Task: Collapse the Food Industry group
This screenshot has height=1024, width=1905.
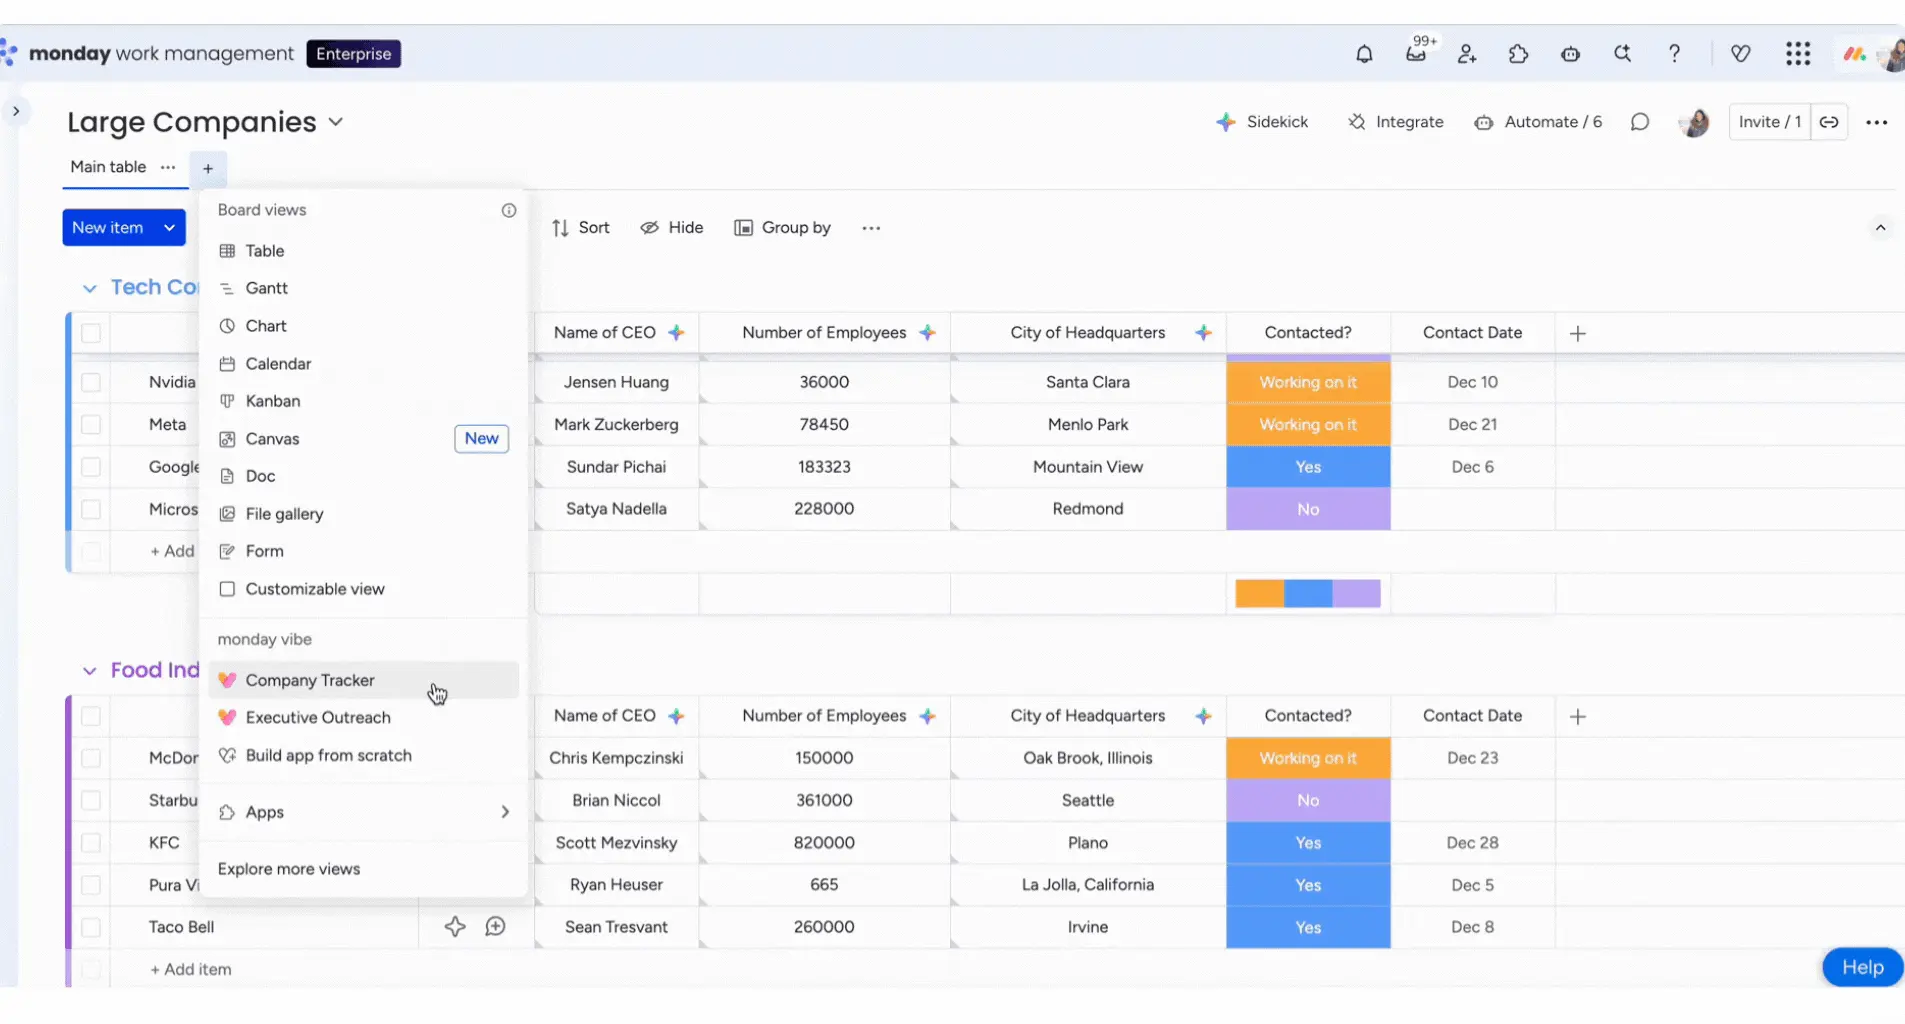Action: tap(90, 671)
